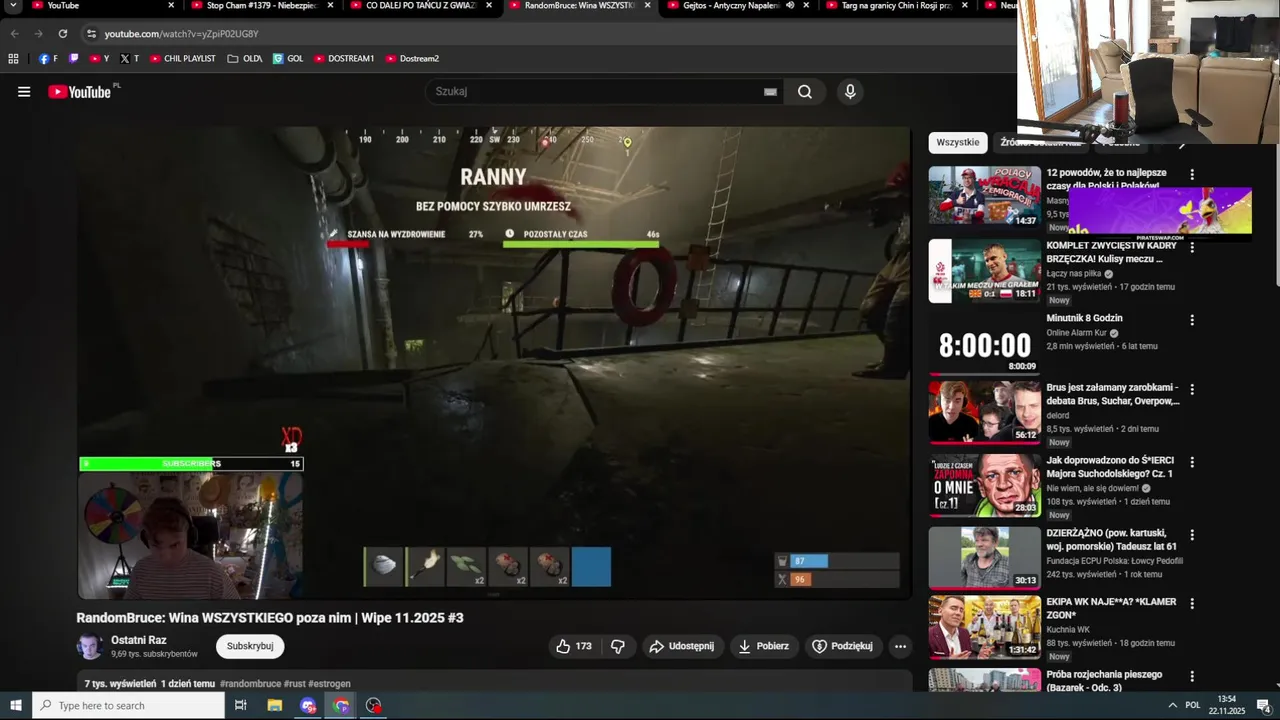Viewport: 1280px width, 720px height.
Task: Start voice search with microphone icon
Action: [x=850, y=92]
